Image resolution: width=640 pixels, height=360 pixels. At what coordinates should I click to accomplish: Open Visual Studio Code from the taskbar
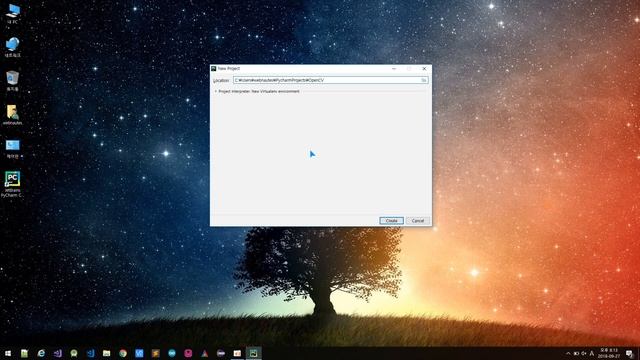(90, 353)
